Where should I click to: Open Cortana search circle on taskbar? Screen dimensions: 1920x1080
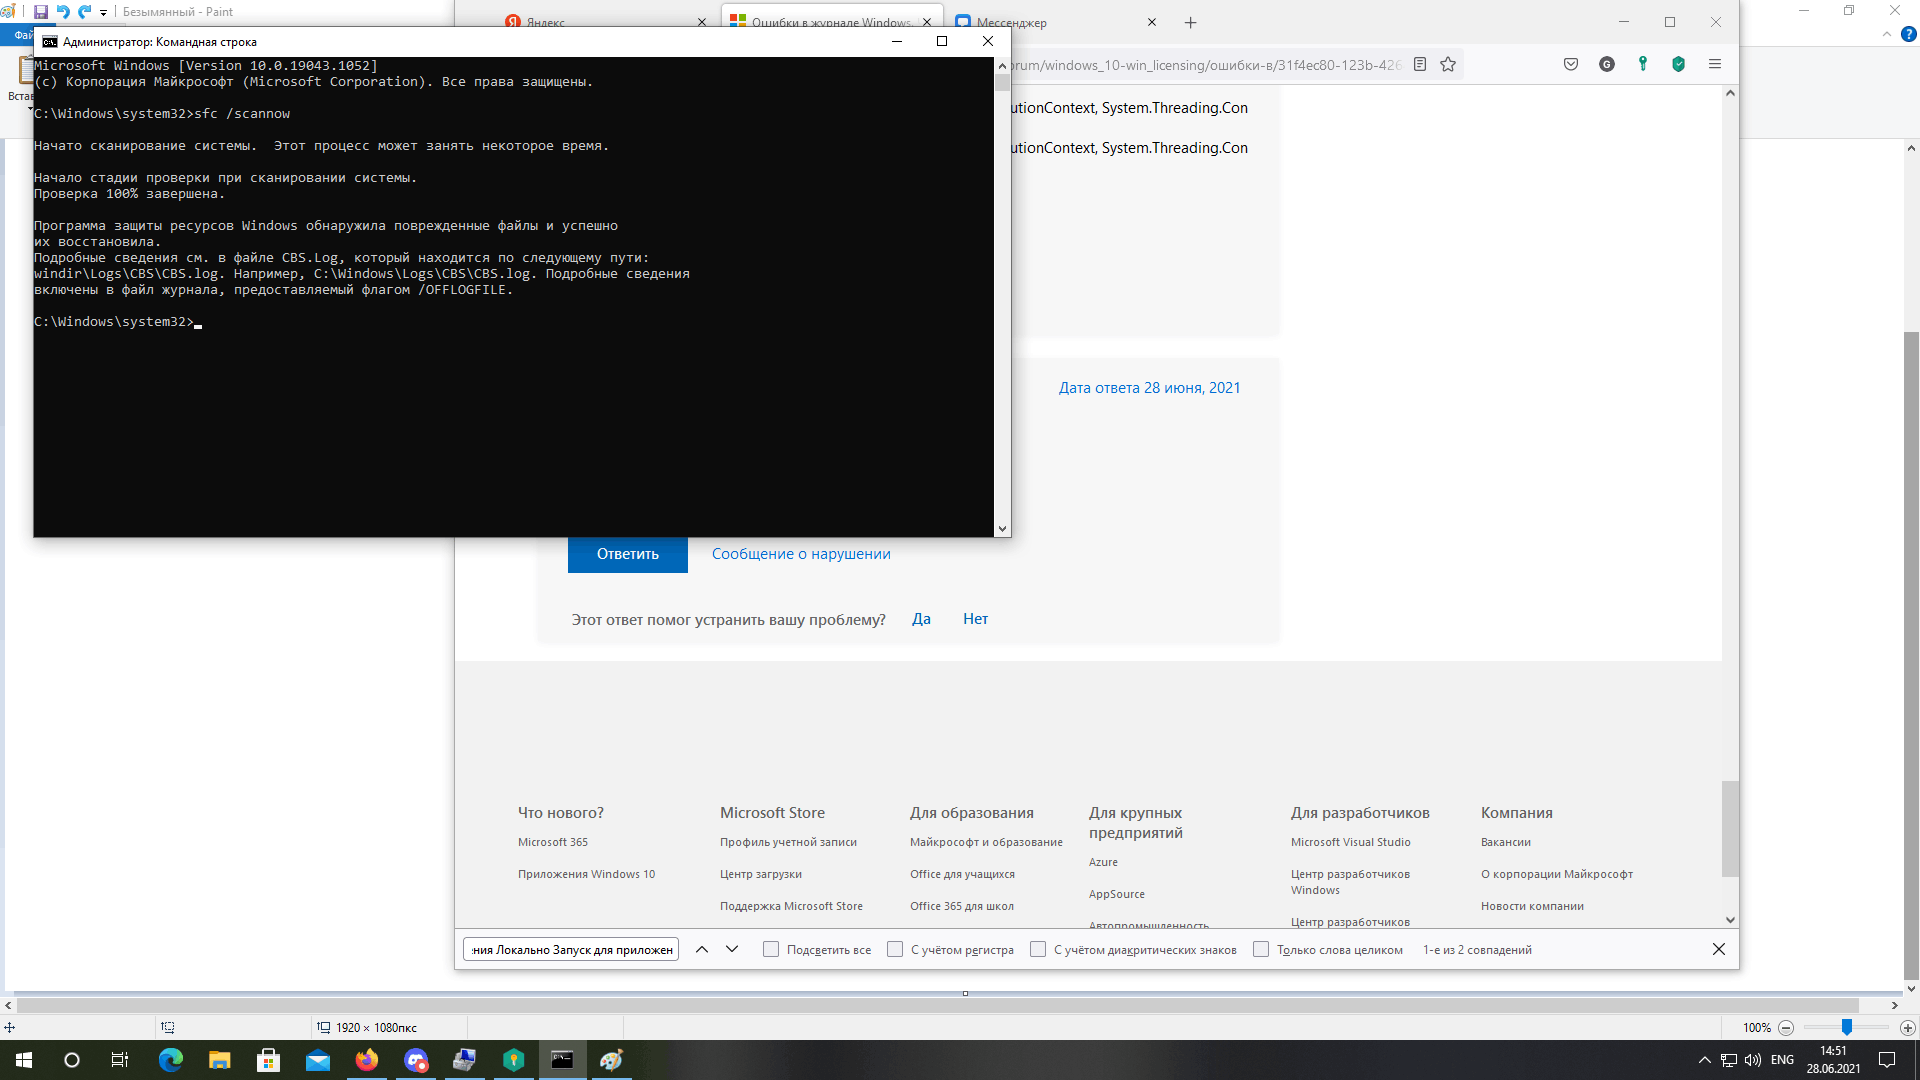coord(72,1060)
